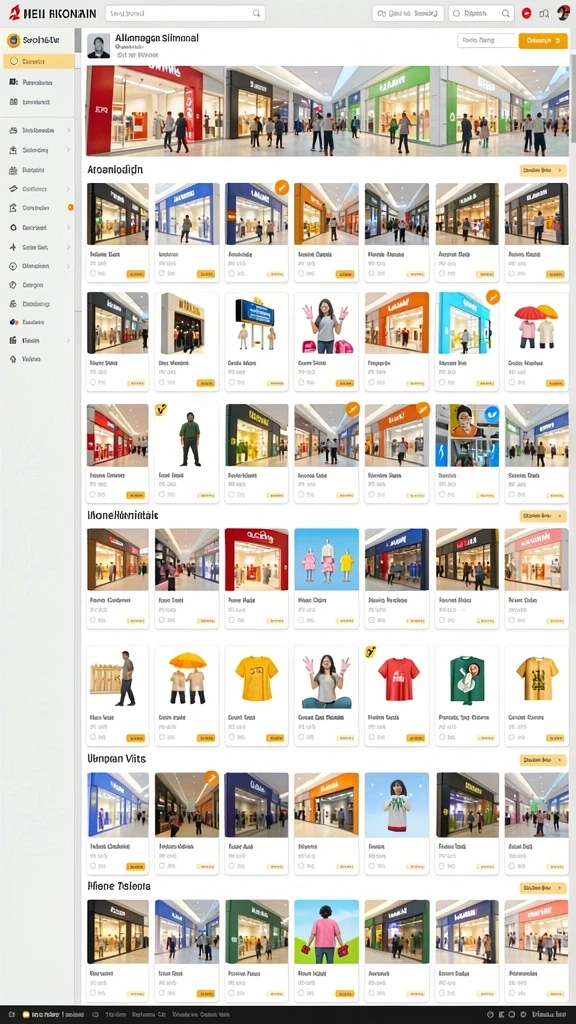
Task: Select the circle under the green-shirt standing man card
Action: point(162,494)
